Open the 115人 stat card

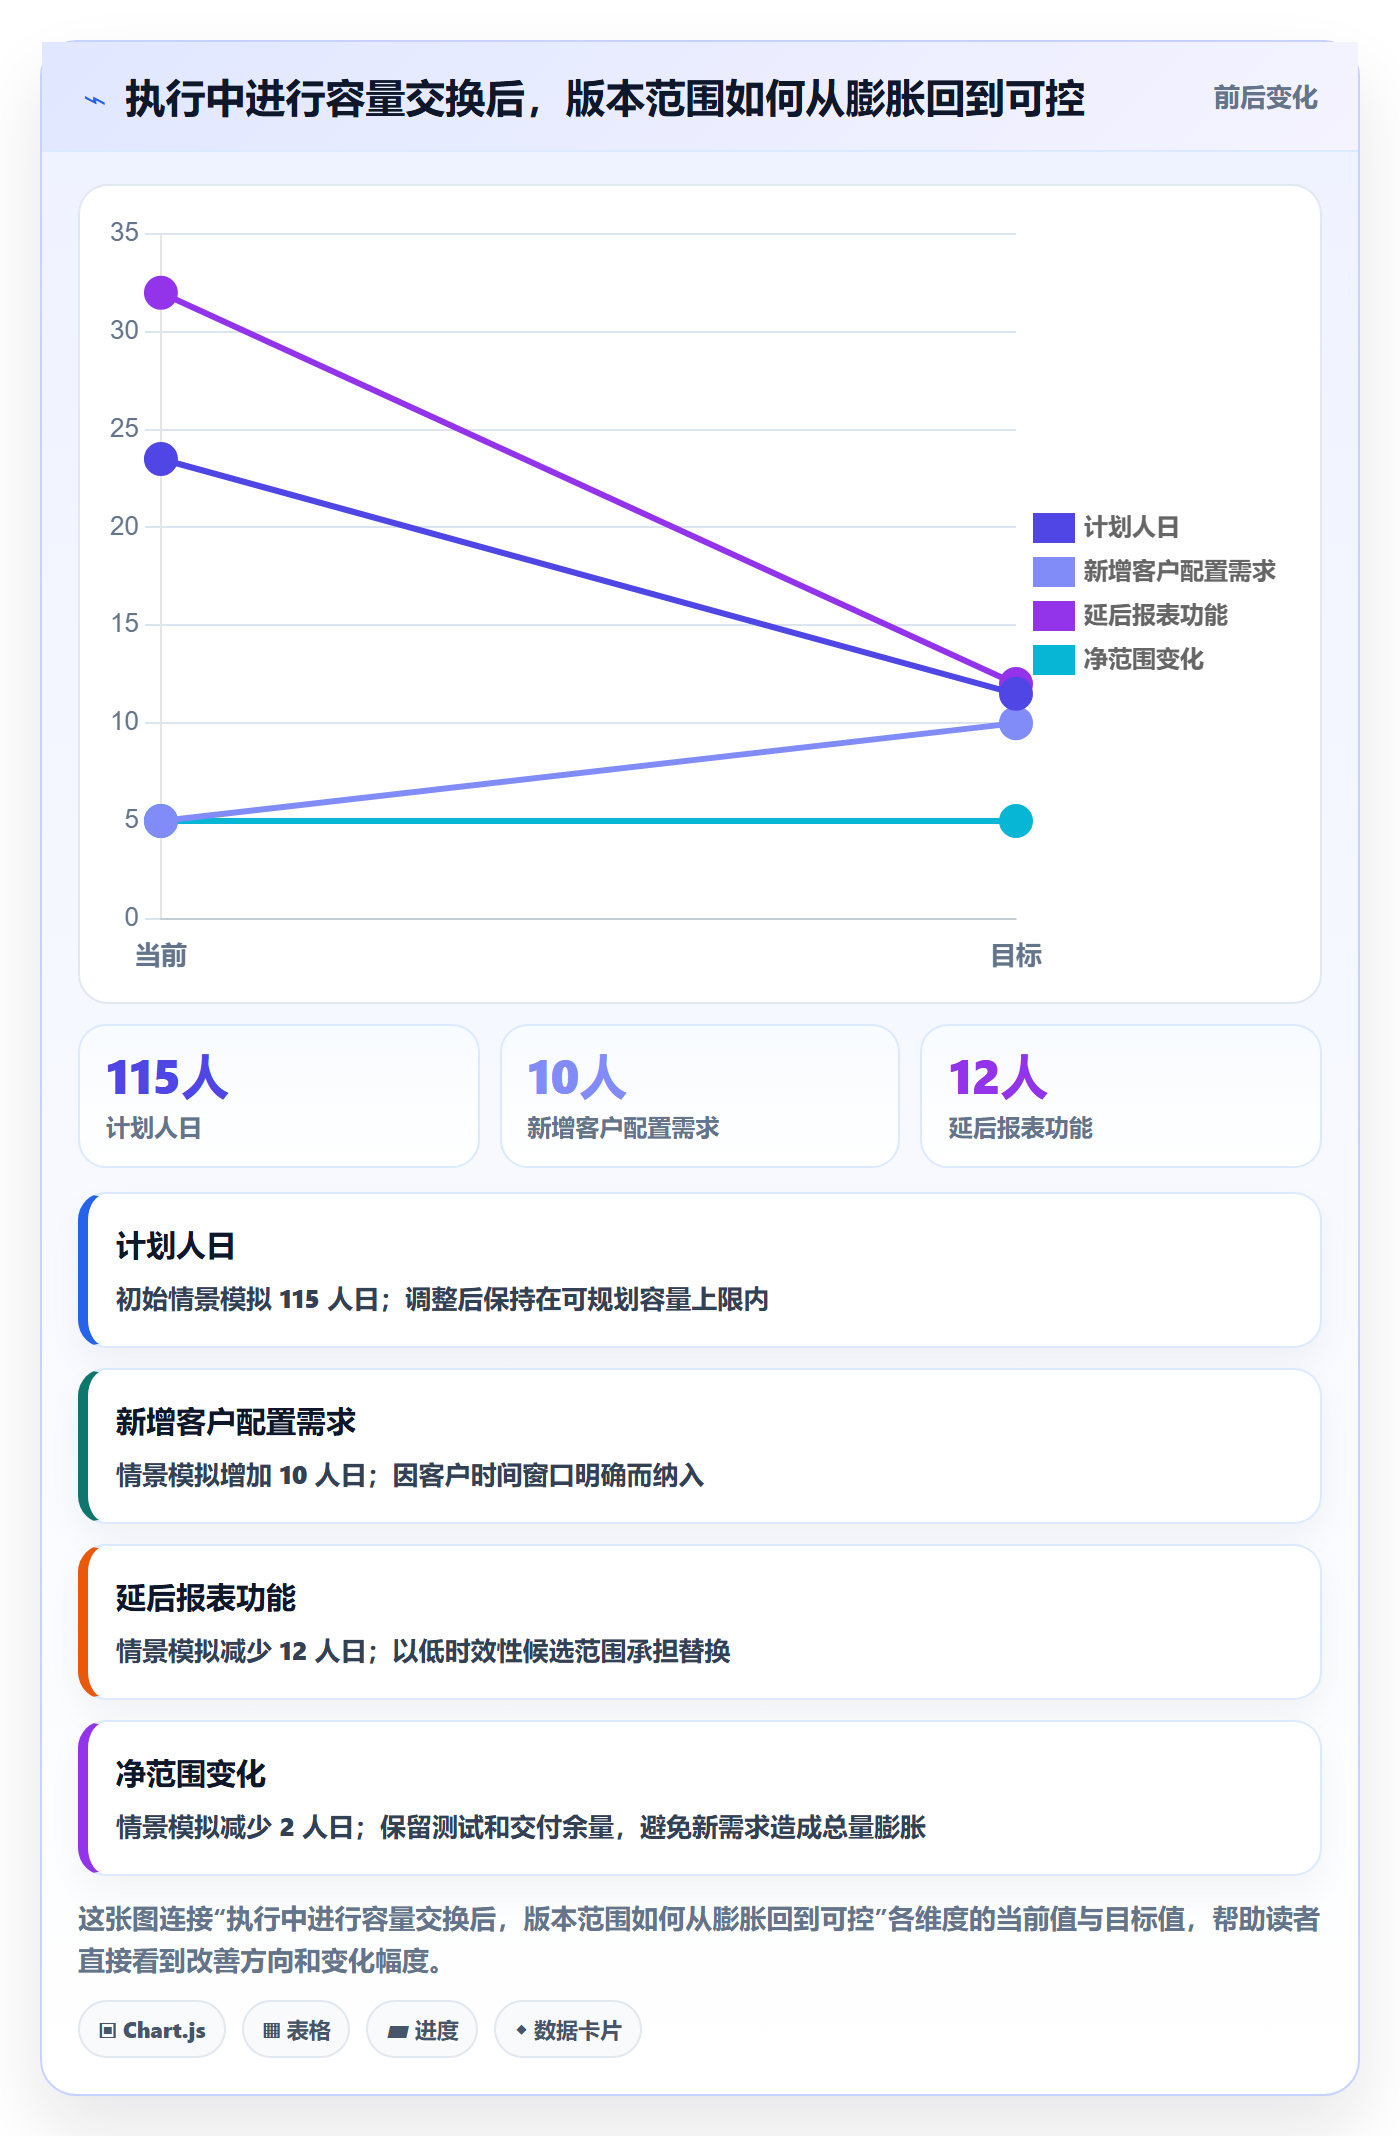coord(279,1096)
